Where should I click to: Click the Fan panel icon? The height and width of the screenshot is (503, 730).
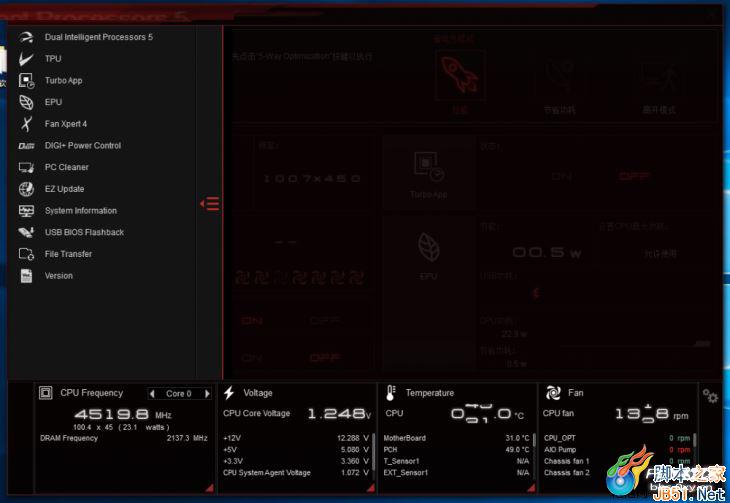click(553, 393)
